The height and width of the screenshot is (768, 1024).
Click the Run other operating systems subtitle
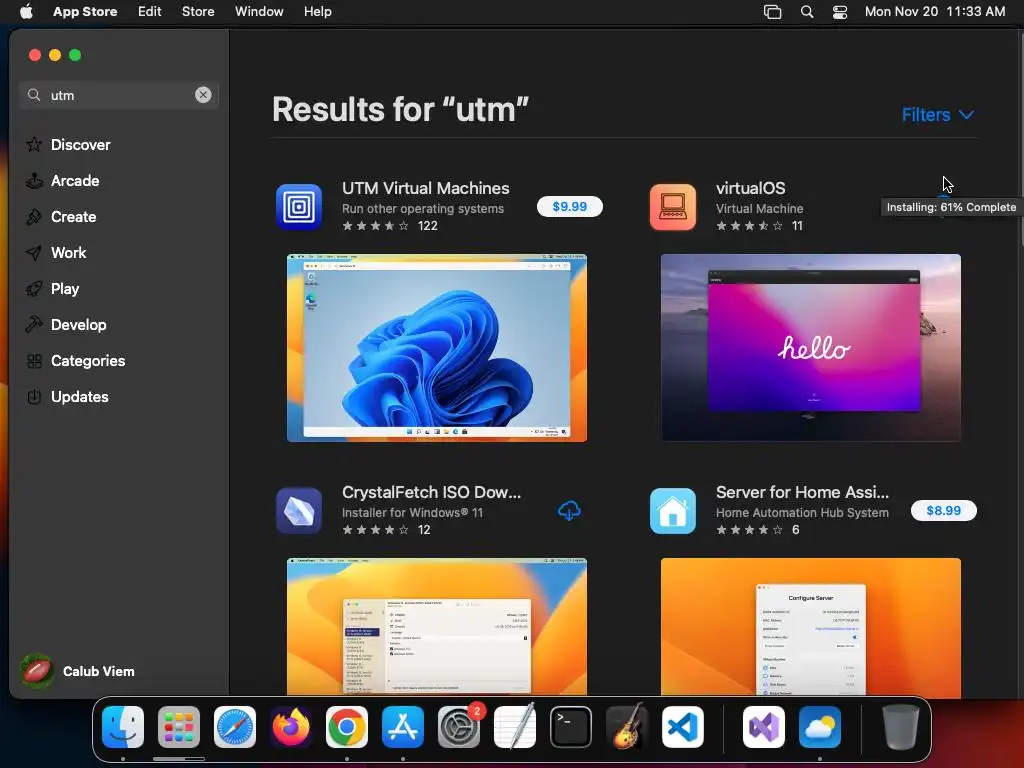[x=423, y=208]
